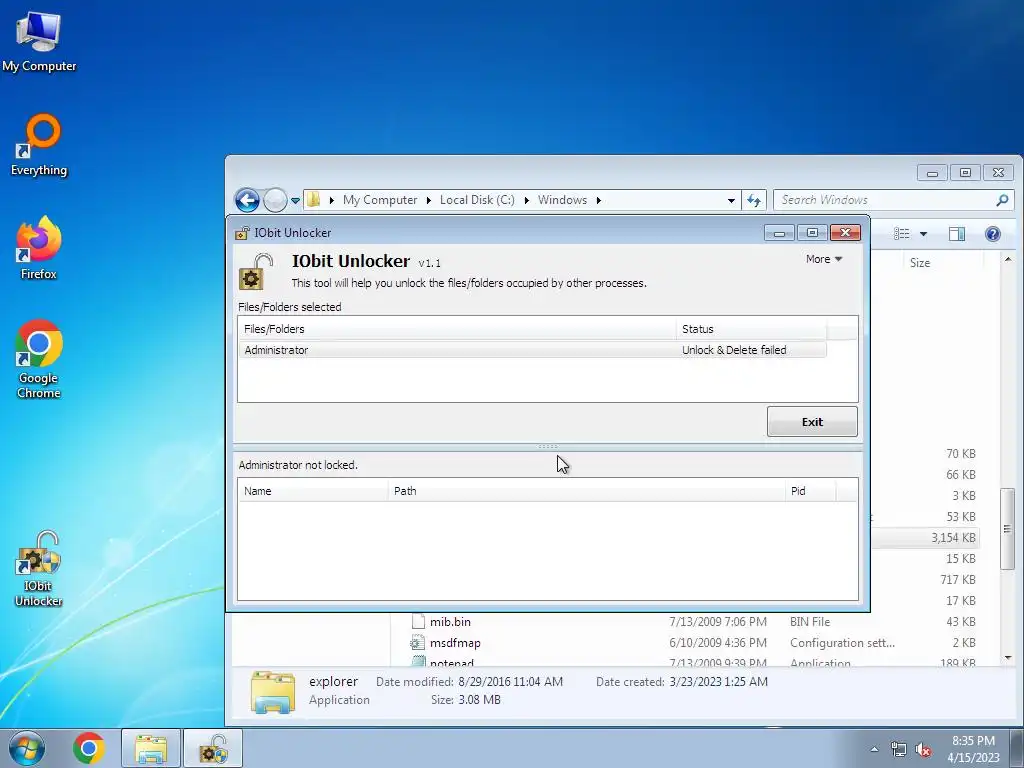1024x768 pixels.
Task: Click the Explorer forward arrow button
Action: (275, 200)
